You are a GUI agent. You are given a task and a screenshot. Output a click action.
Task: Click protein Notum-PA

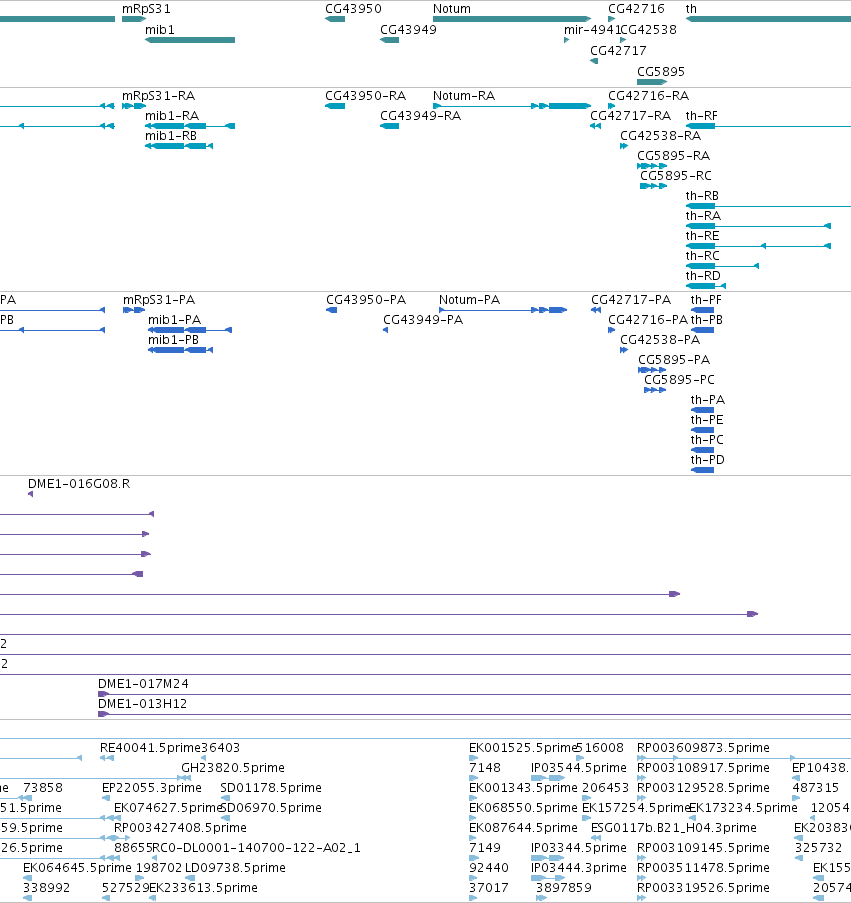503,310
